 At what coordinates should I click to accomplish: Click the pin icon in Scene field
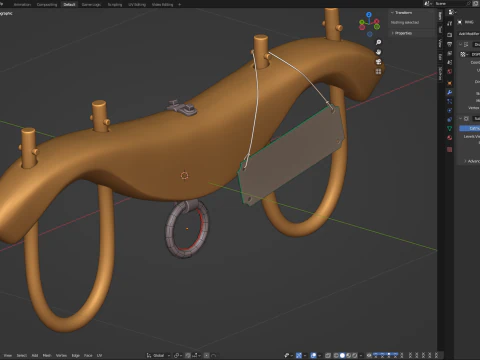click(x=468, y=3)
